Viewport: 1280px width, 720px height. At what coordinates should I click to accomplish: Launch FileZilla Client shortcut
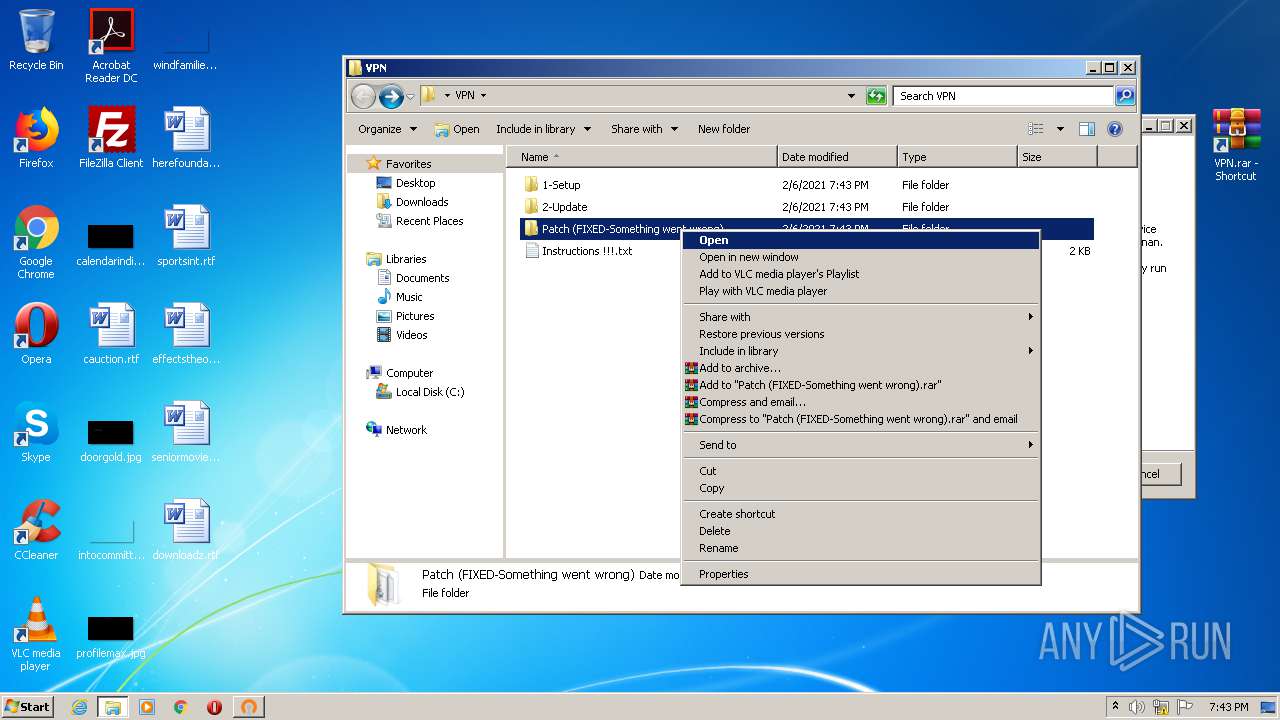point(111,138)
